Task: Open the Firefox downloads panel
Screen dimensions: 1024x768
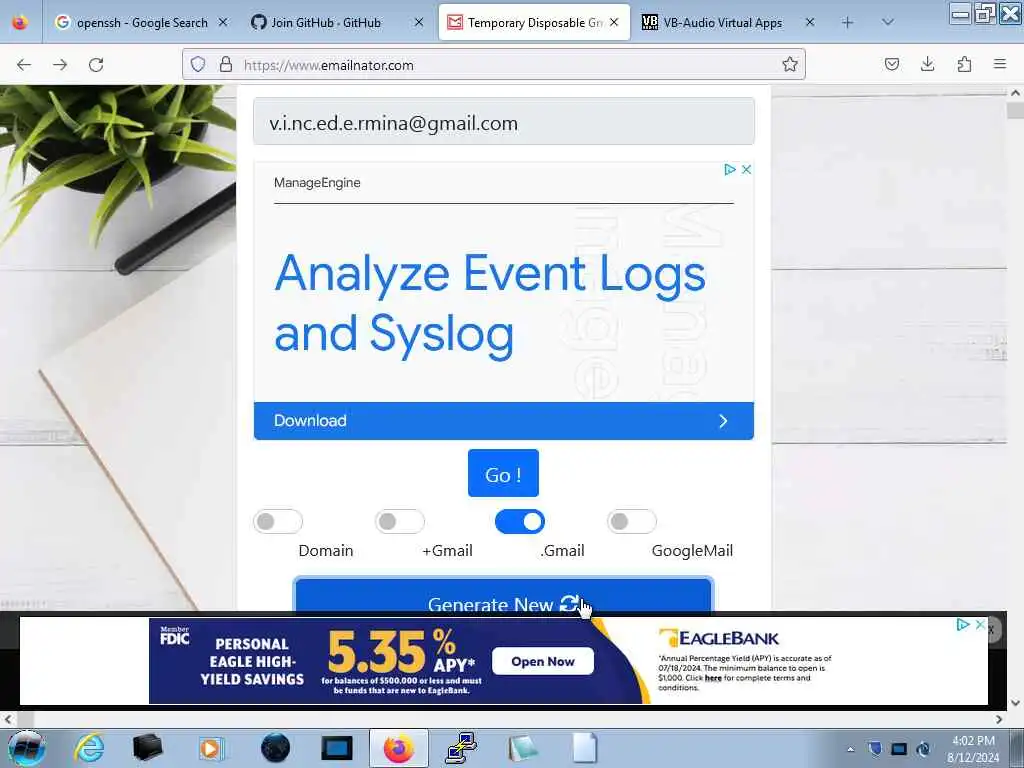Action: 927,64
